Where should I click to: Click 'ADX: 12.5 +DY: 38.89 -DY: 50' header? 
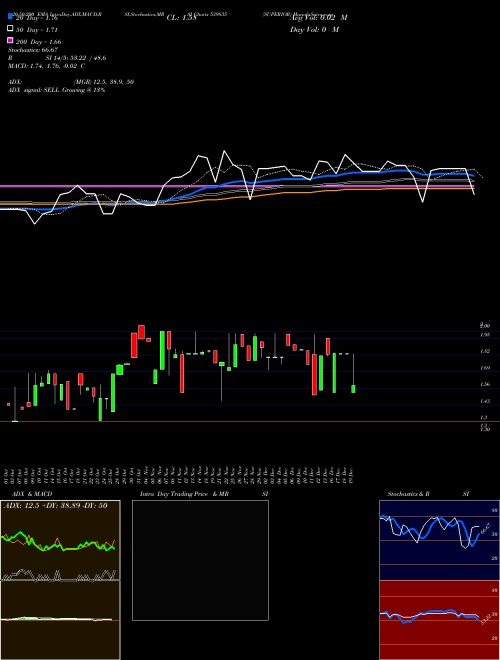[x=55, y=505]
